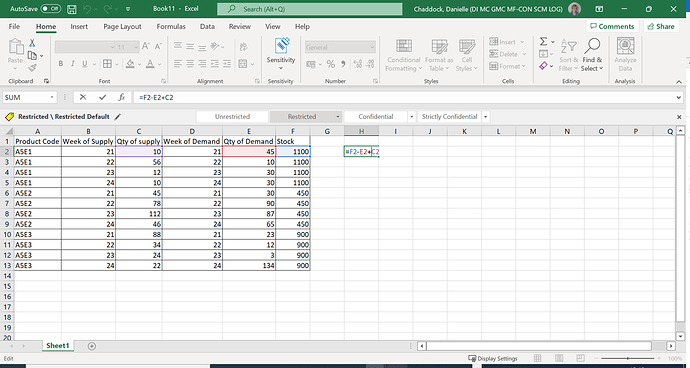Select the Sheet1 tab
Image resolution: width=690 pixels, height=368 pixels.
point(58,346)
